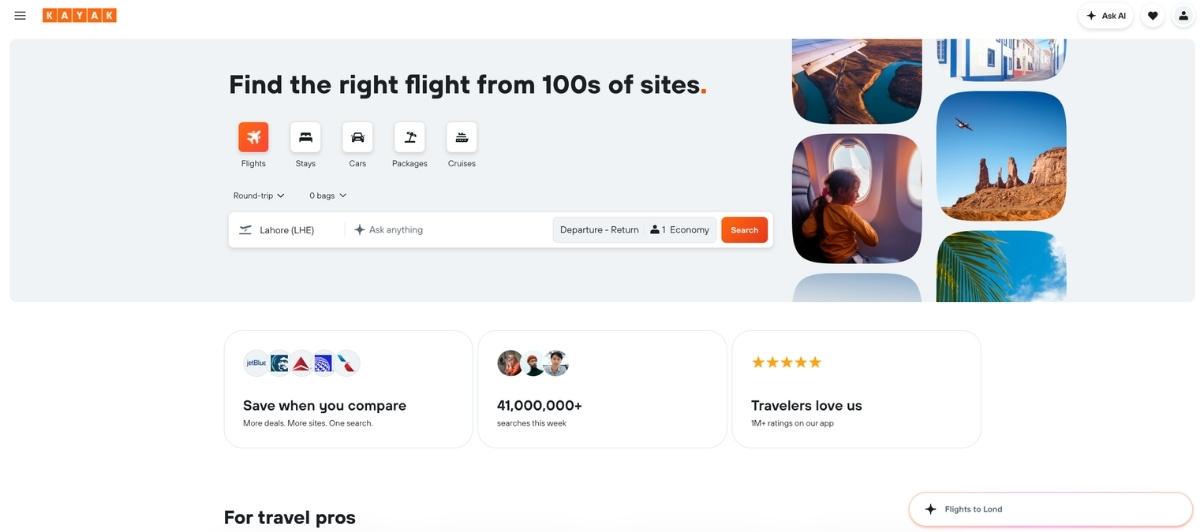Open the hamburger navigation menu
This screenshot has width=1200, height=532.
(x=20, y=15)
